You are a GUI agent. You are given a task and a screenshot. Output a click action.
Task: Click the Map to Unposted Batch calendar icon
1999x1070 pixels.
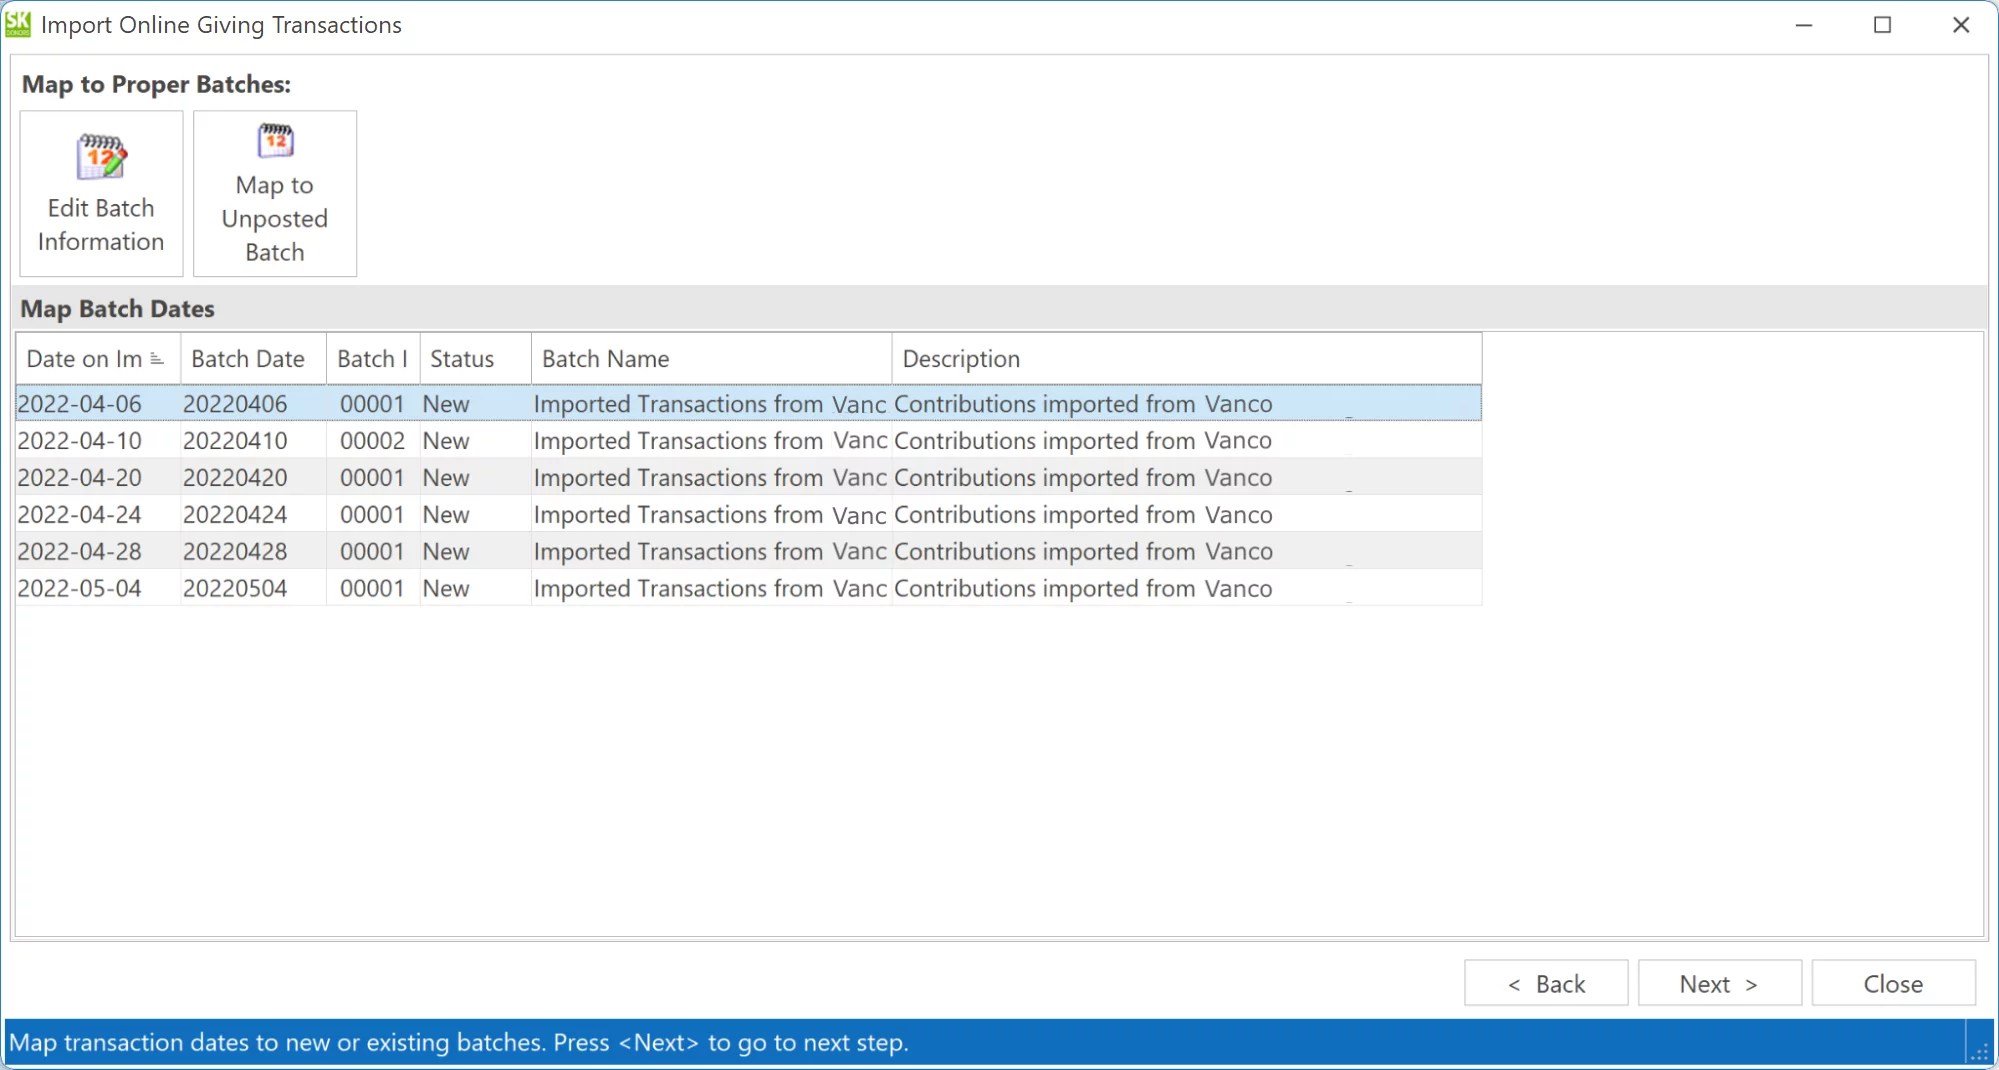click(275, 141)
